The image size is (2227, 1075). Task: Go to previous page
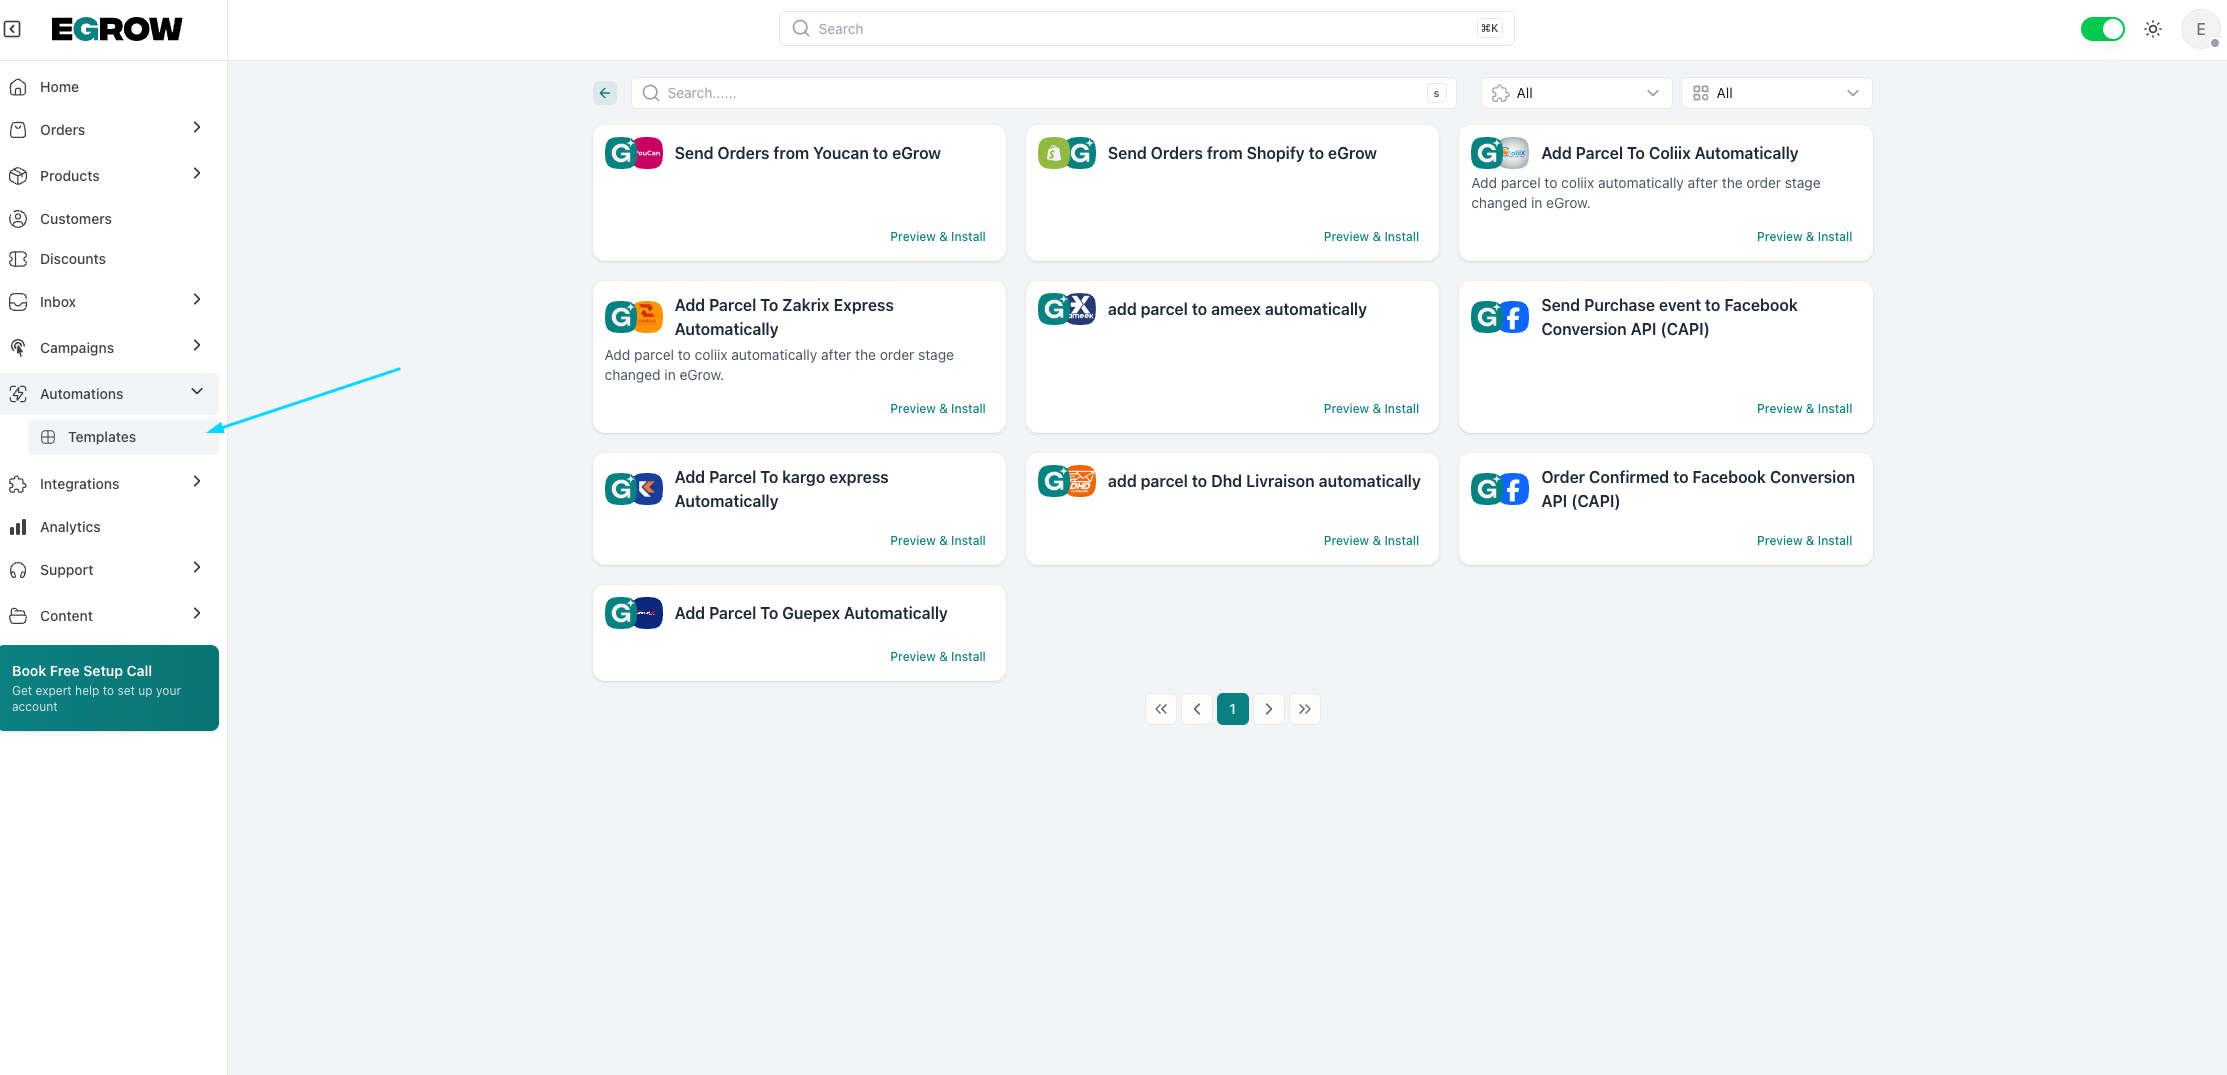(1197, 709)
